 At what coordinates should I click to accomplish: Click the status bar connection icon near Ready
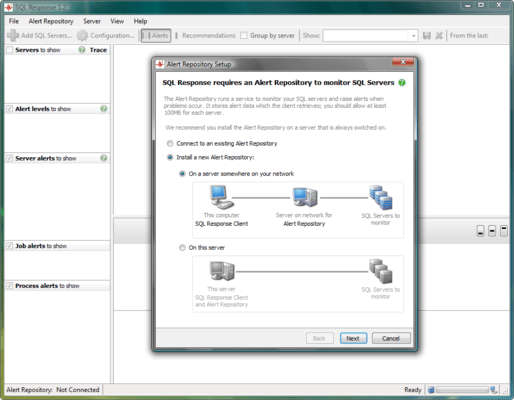pyautogui.click(x=431, y=390)
